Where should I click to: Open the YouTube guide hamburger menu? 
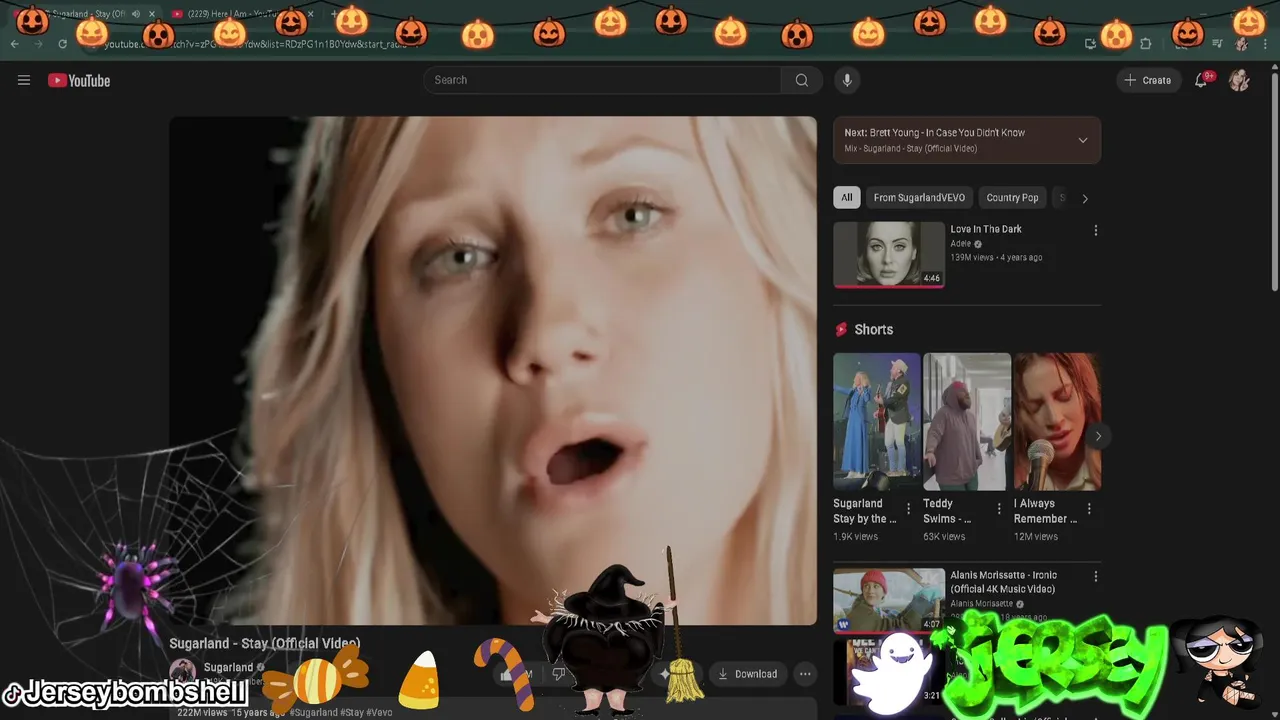point(24,80)
